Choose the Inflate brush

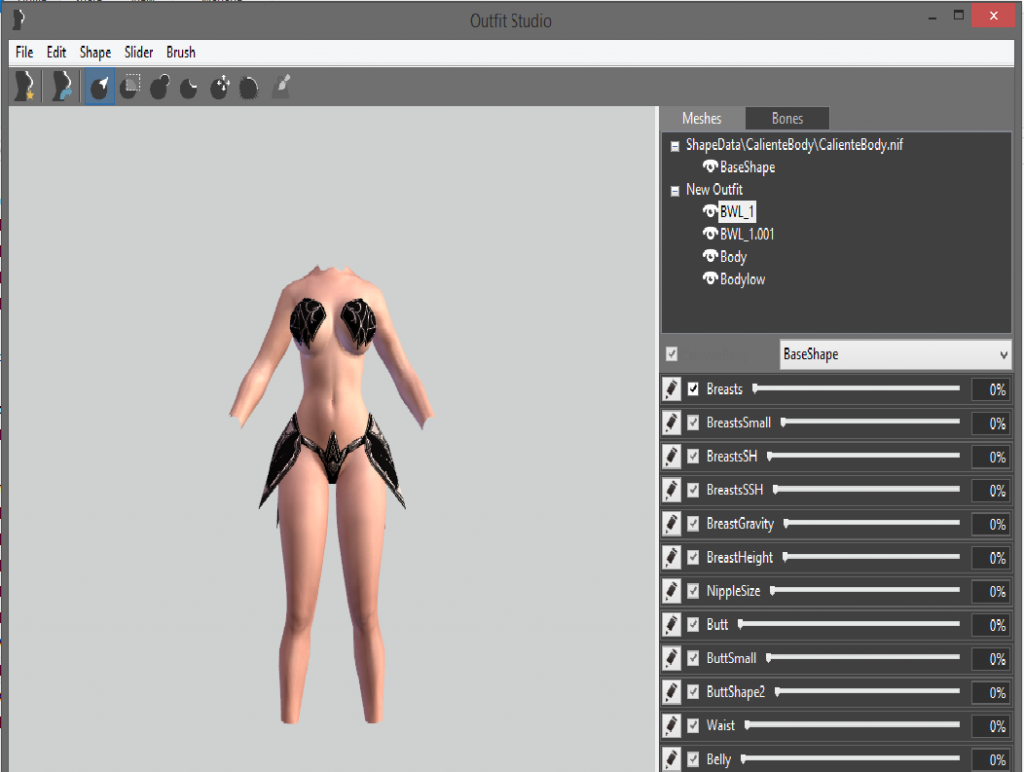click(160, 86)
